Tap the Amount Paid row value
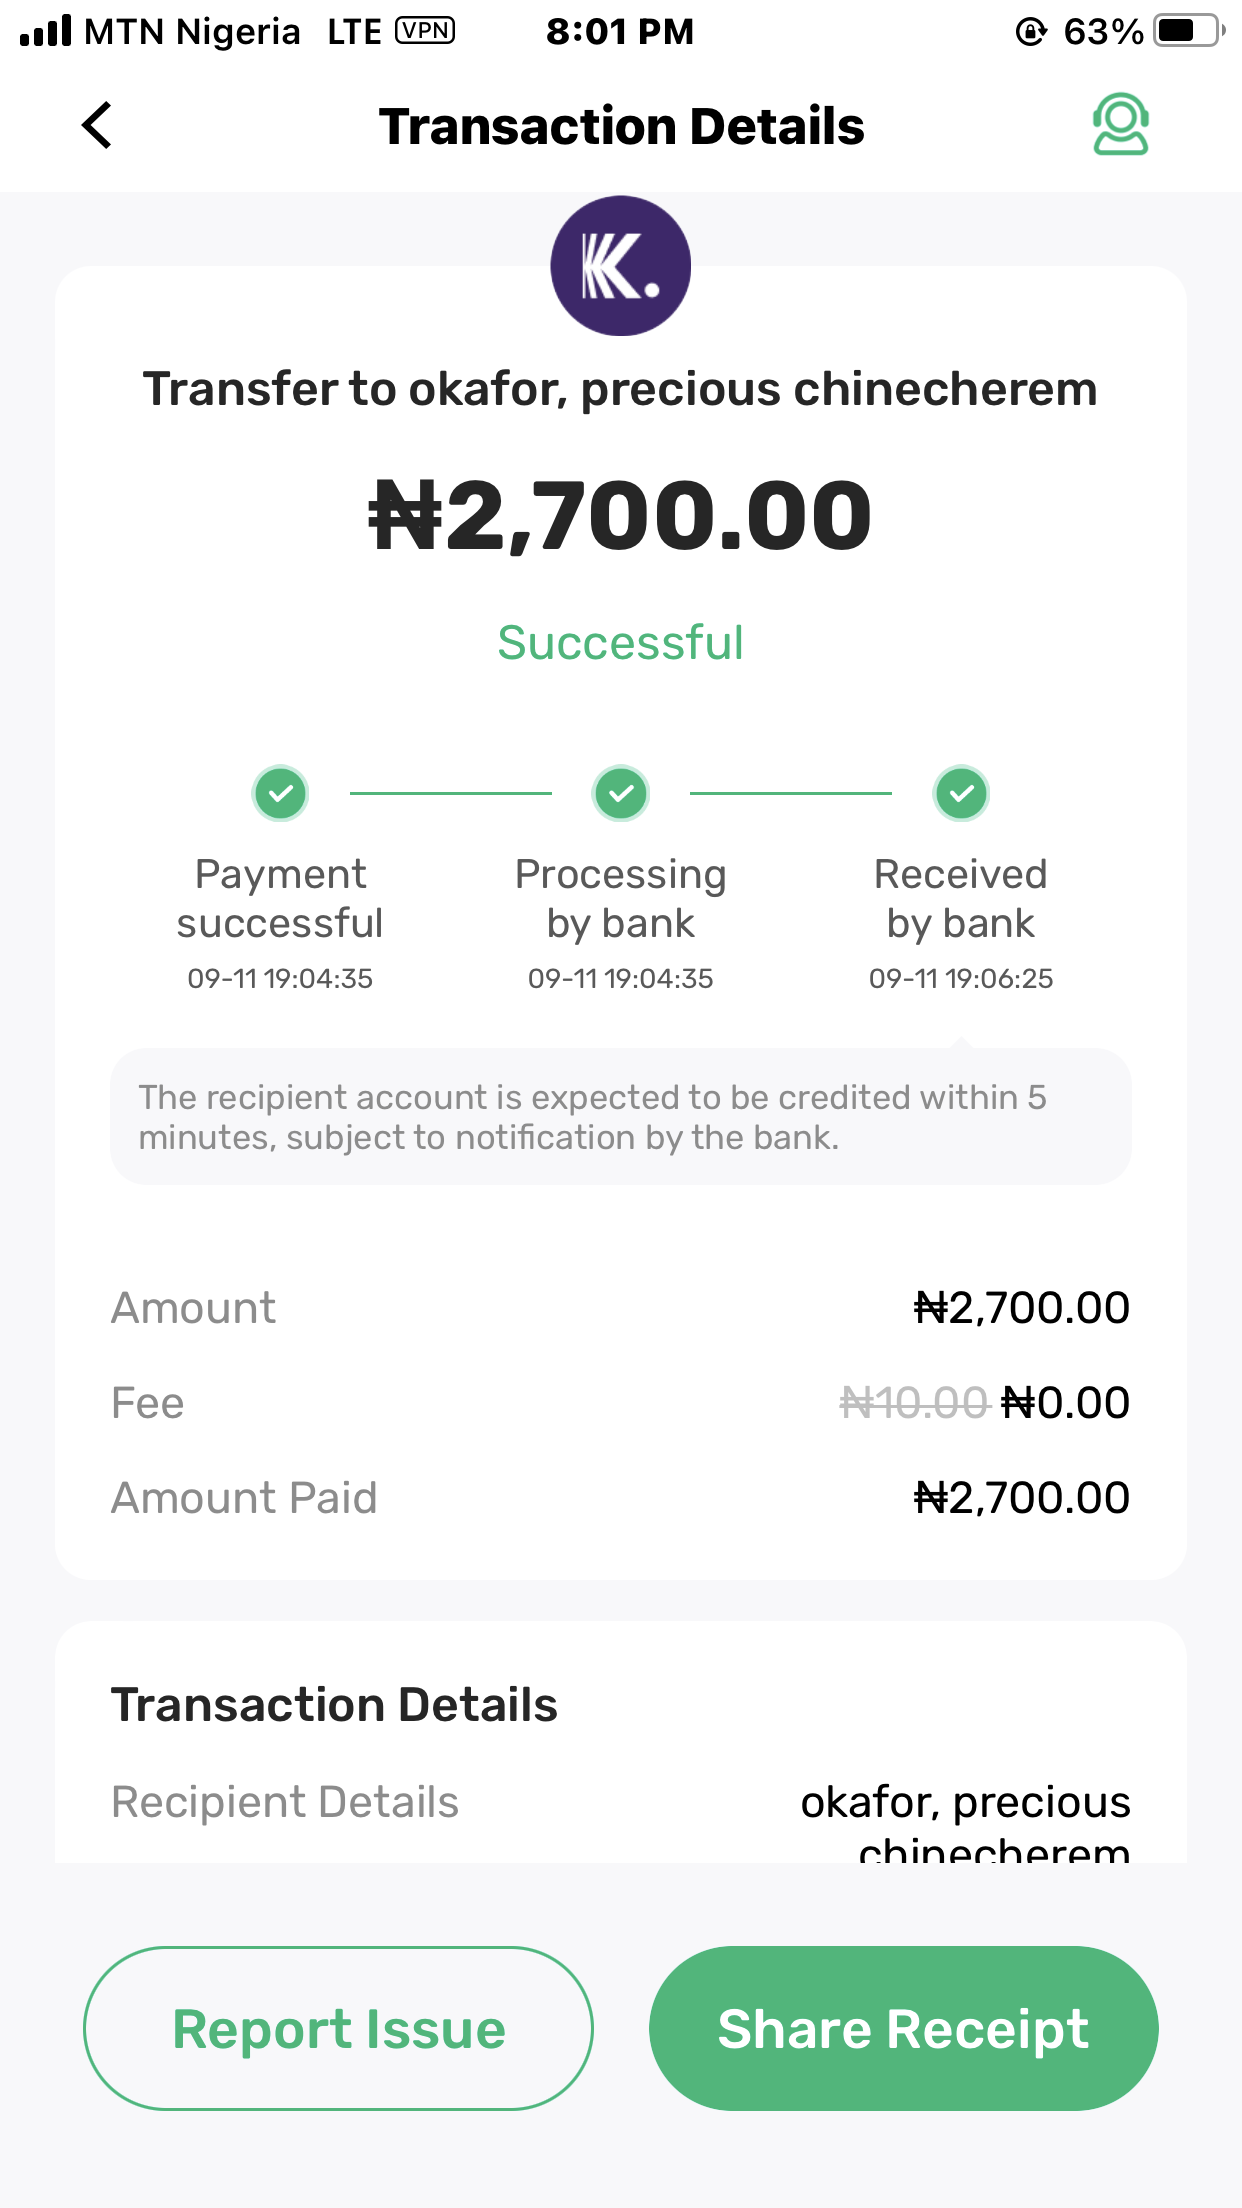This screenshot has width=1242, height=2208. click(x=1022, y=1498)
